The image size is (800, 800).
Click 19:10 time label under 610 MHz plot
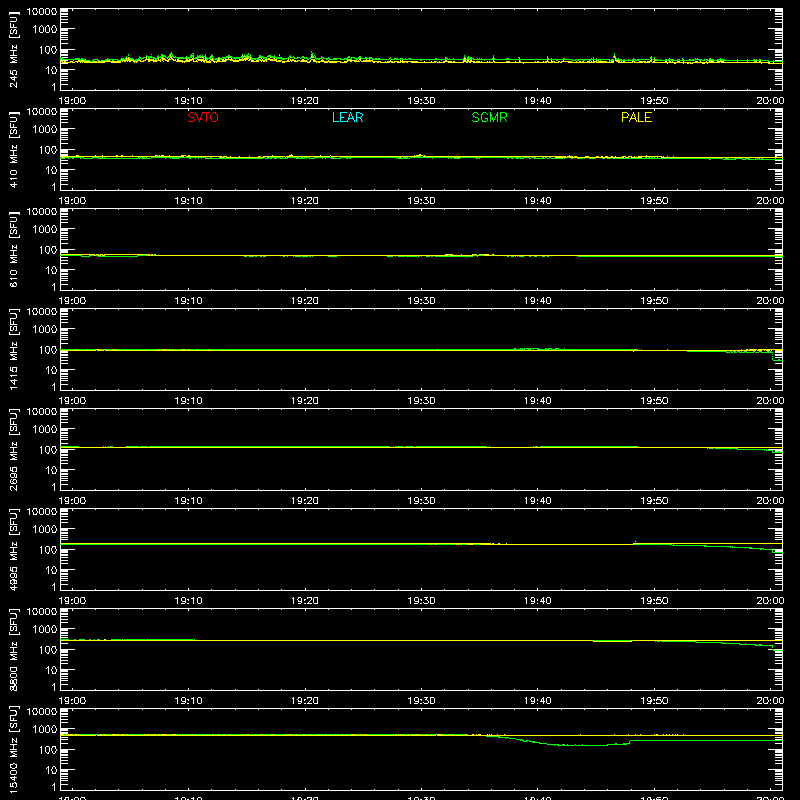tap(188, 301)
